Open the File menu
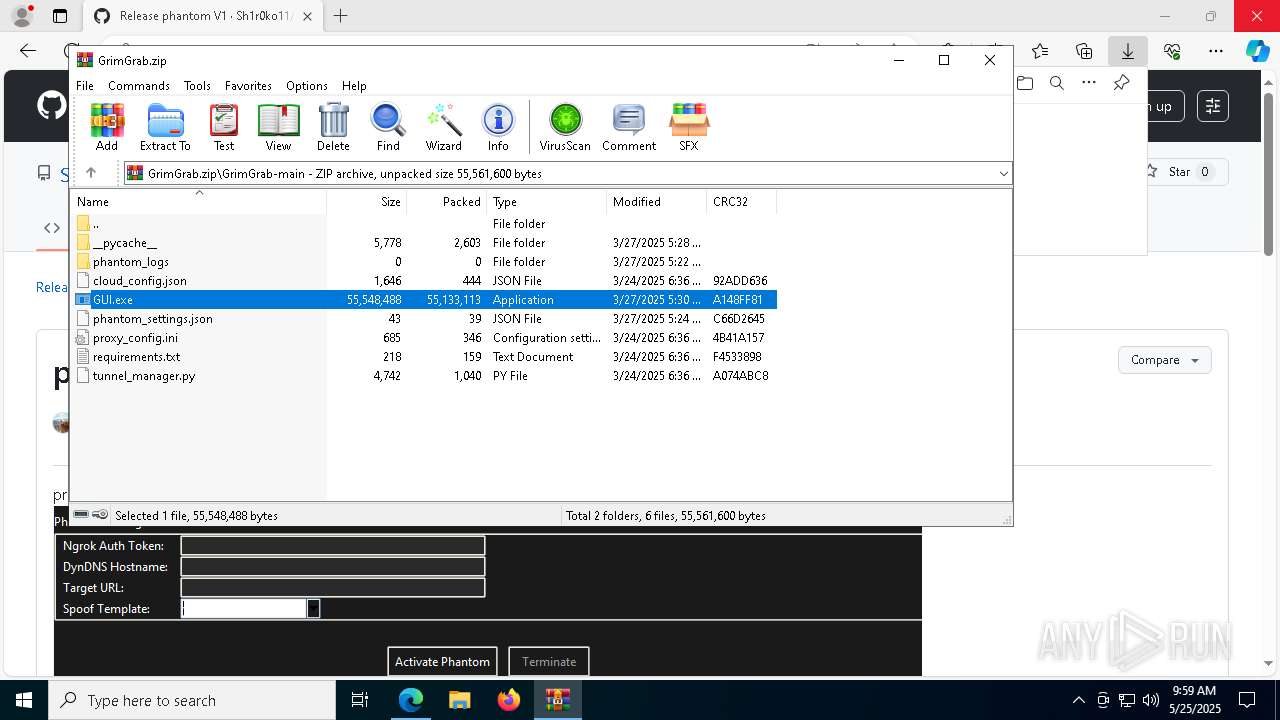Image resolution: width=1280 pixels, height=720 pixels. (85, 86)
